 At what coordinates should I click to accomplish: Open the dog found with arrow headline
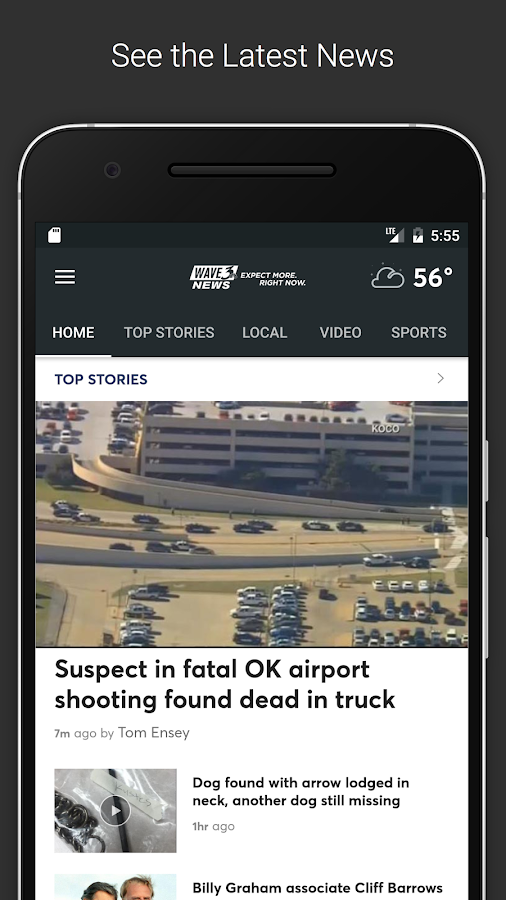[301, 792]
